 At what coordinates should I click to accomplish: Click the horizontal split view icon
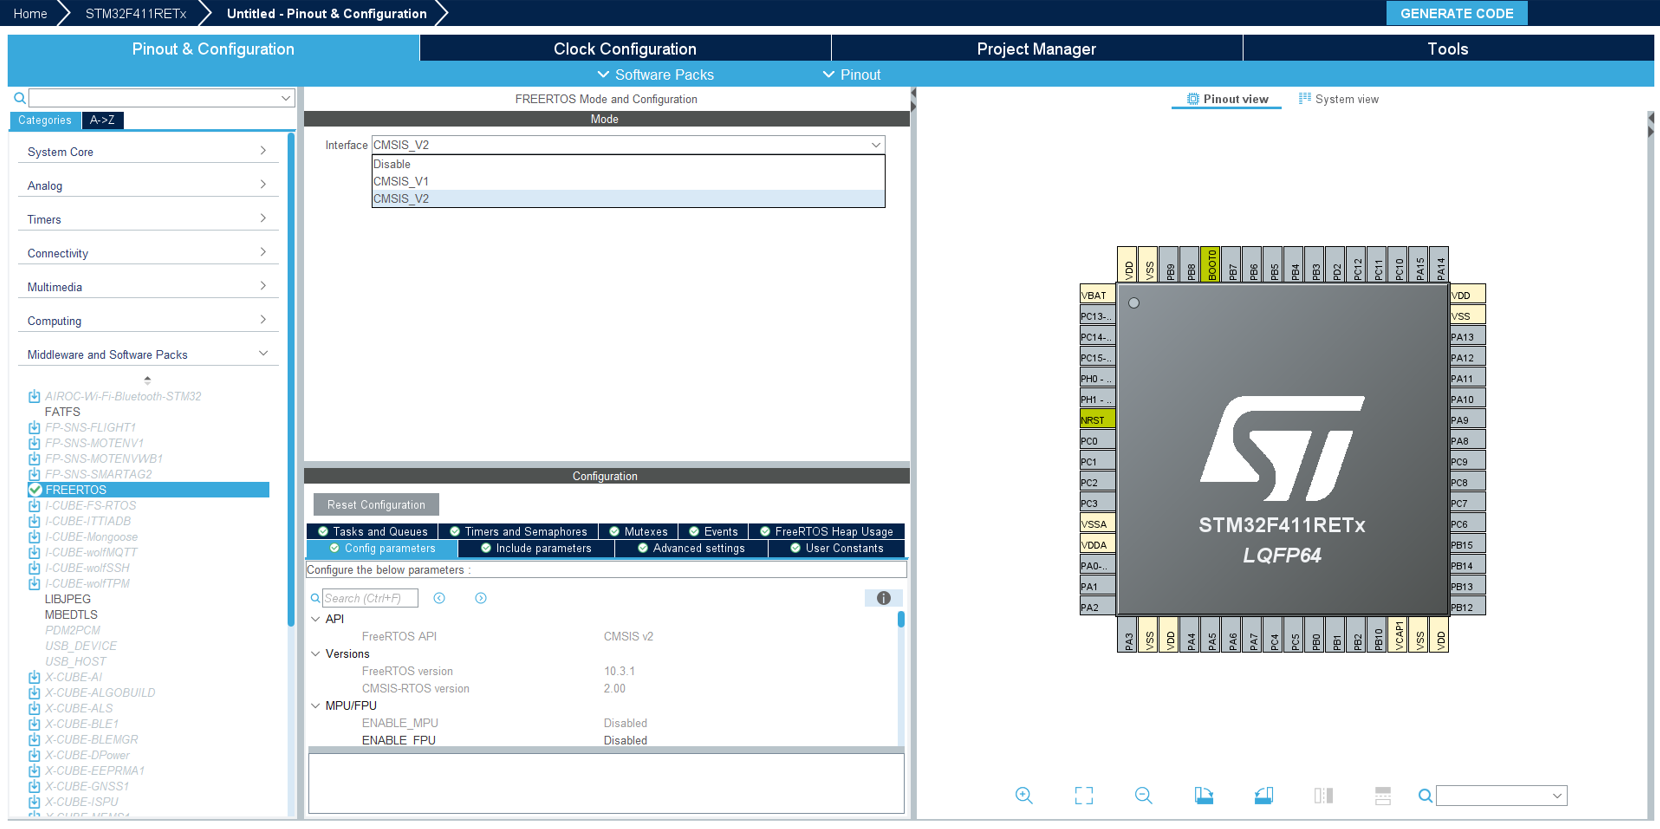point(1383,795)
